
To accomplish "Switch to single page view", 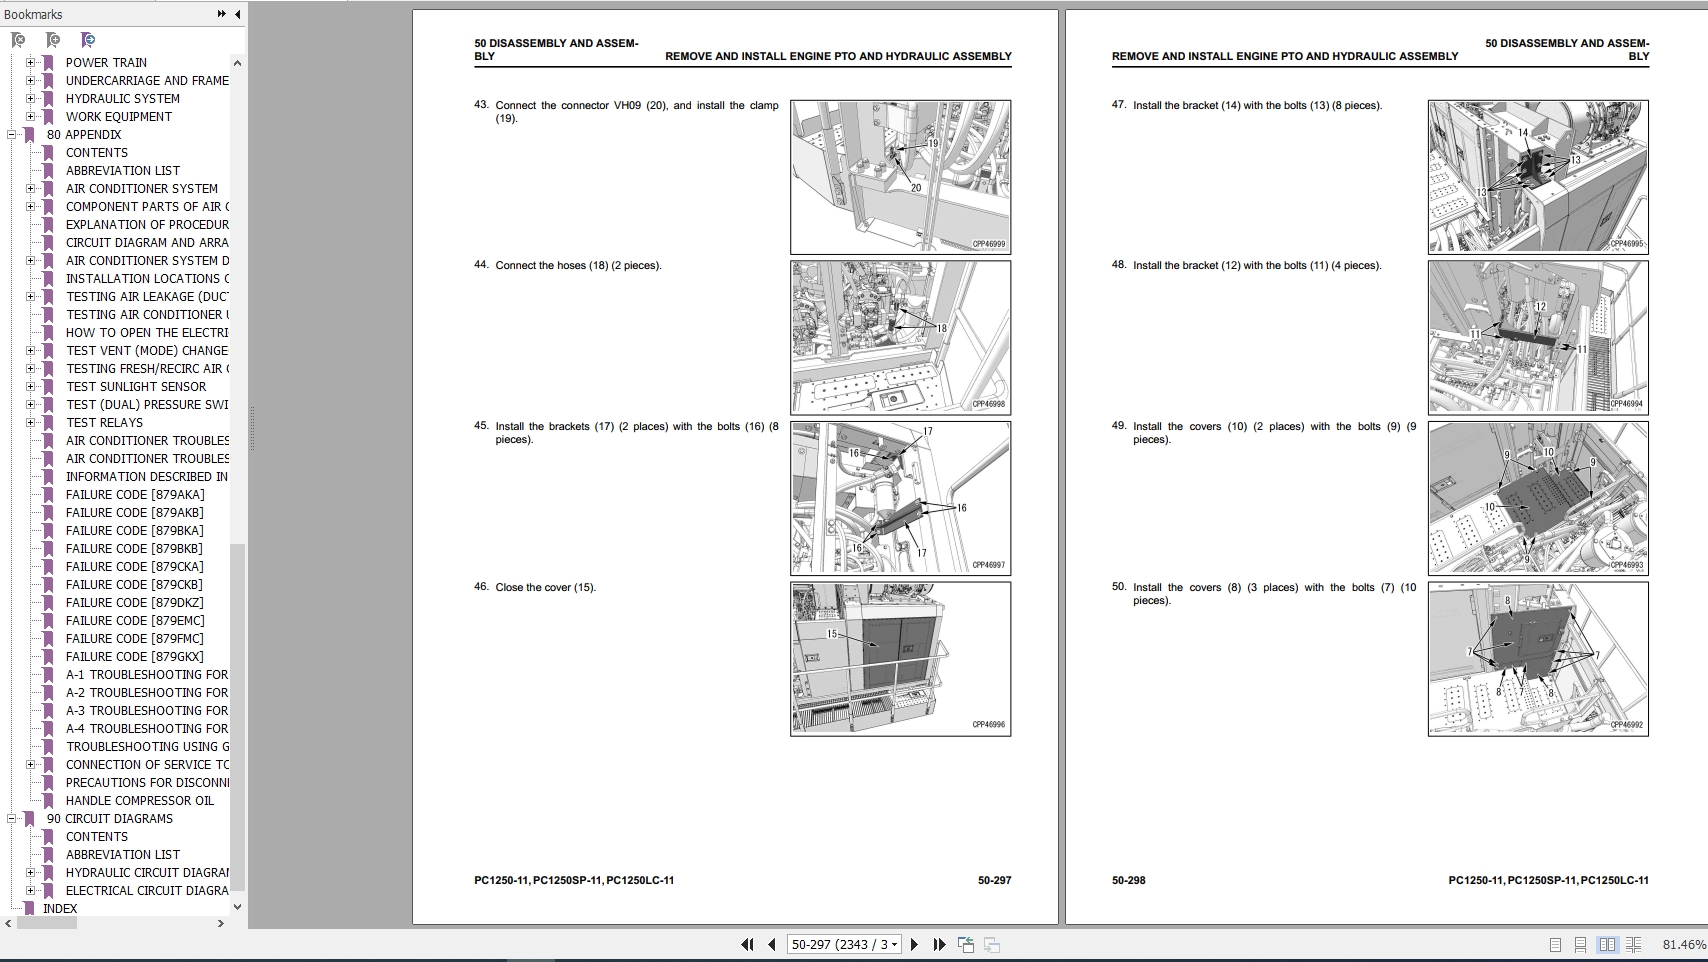I will coord(1555,944).
